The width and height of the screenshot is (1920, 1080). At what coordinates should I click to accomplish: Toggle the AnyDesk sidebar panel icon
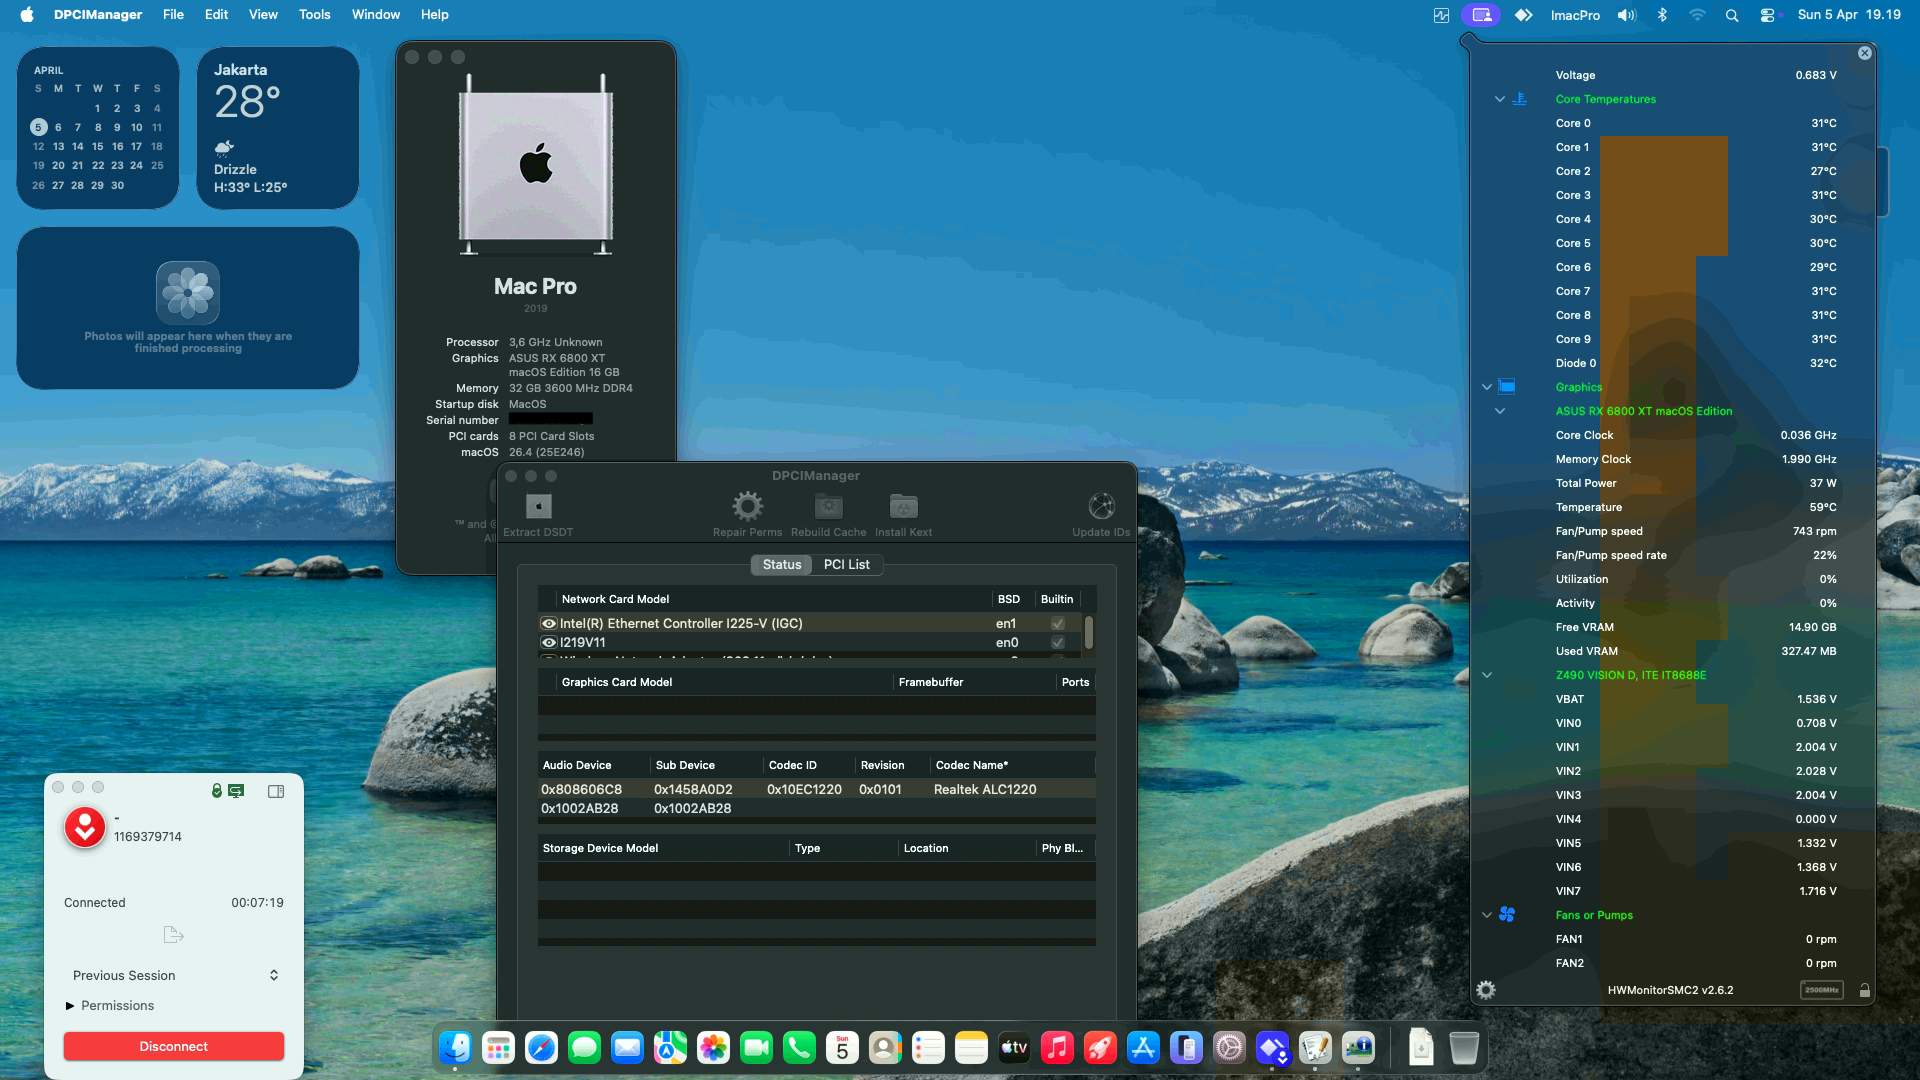pos(276,791)
